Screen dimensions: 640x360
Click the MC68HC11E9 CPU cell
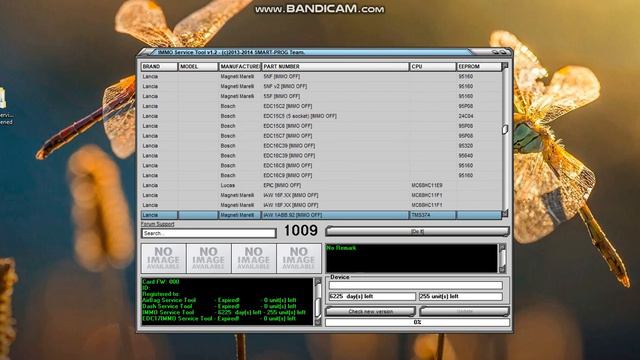(x=433, y=185)
